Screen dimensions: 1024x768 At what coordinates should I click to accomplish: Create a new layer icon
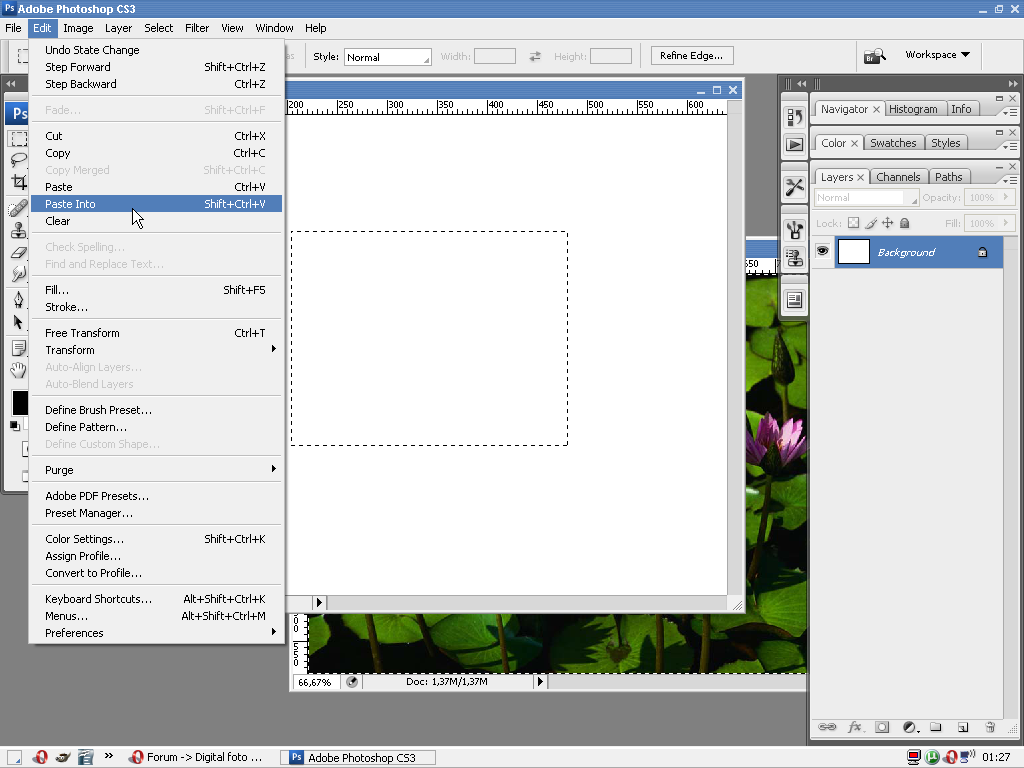pos(963,727)
